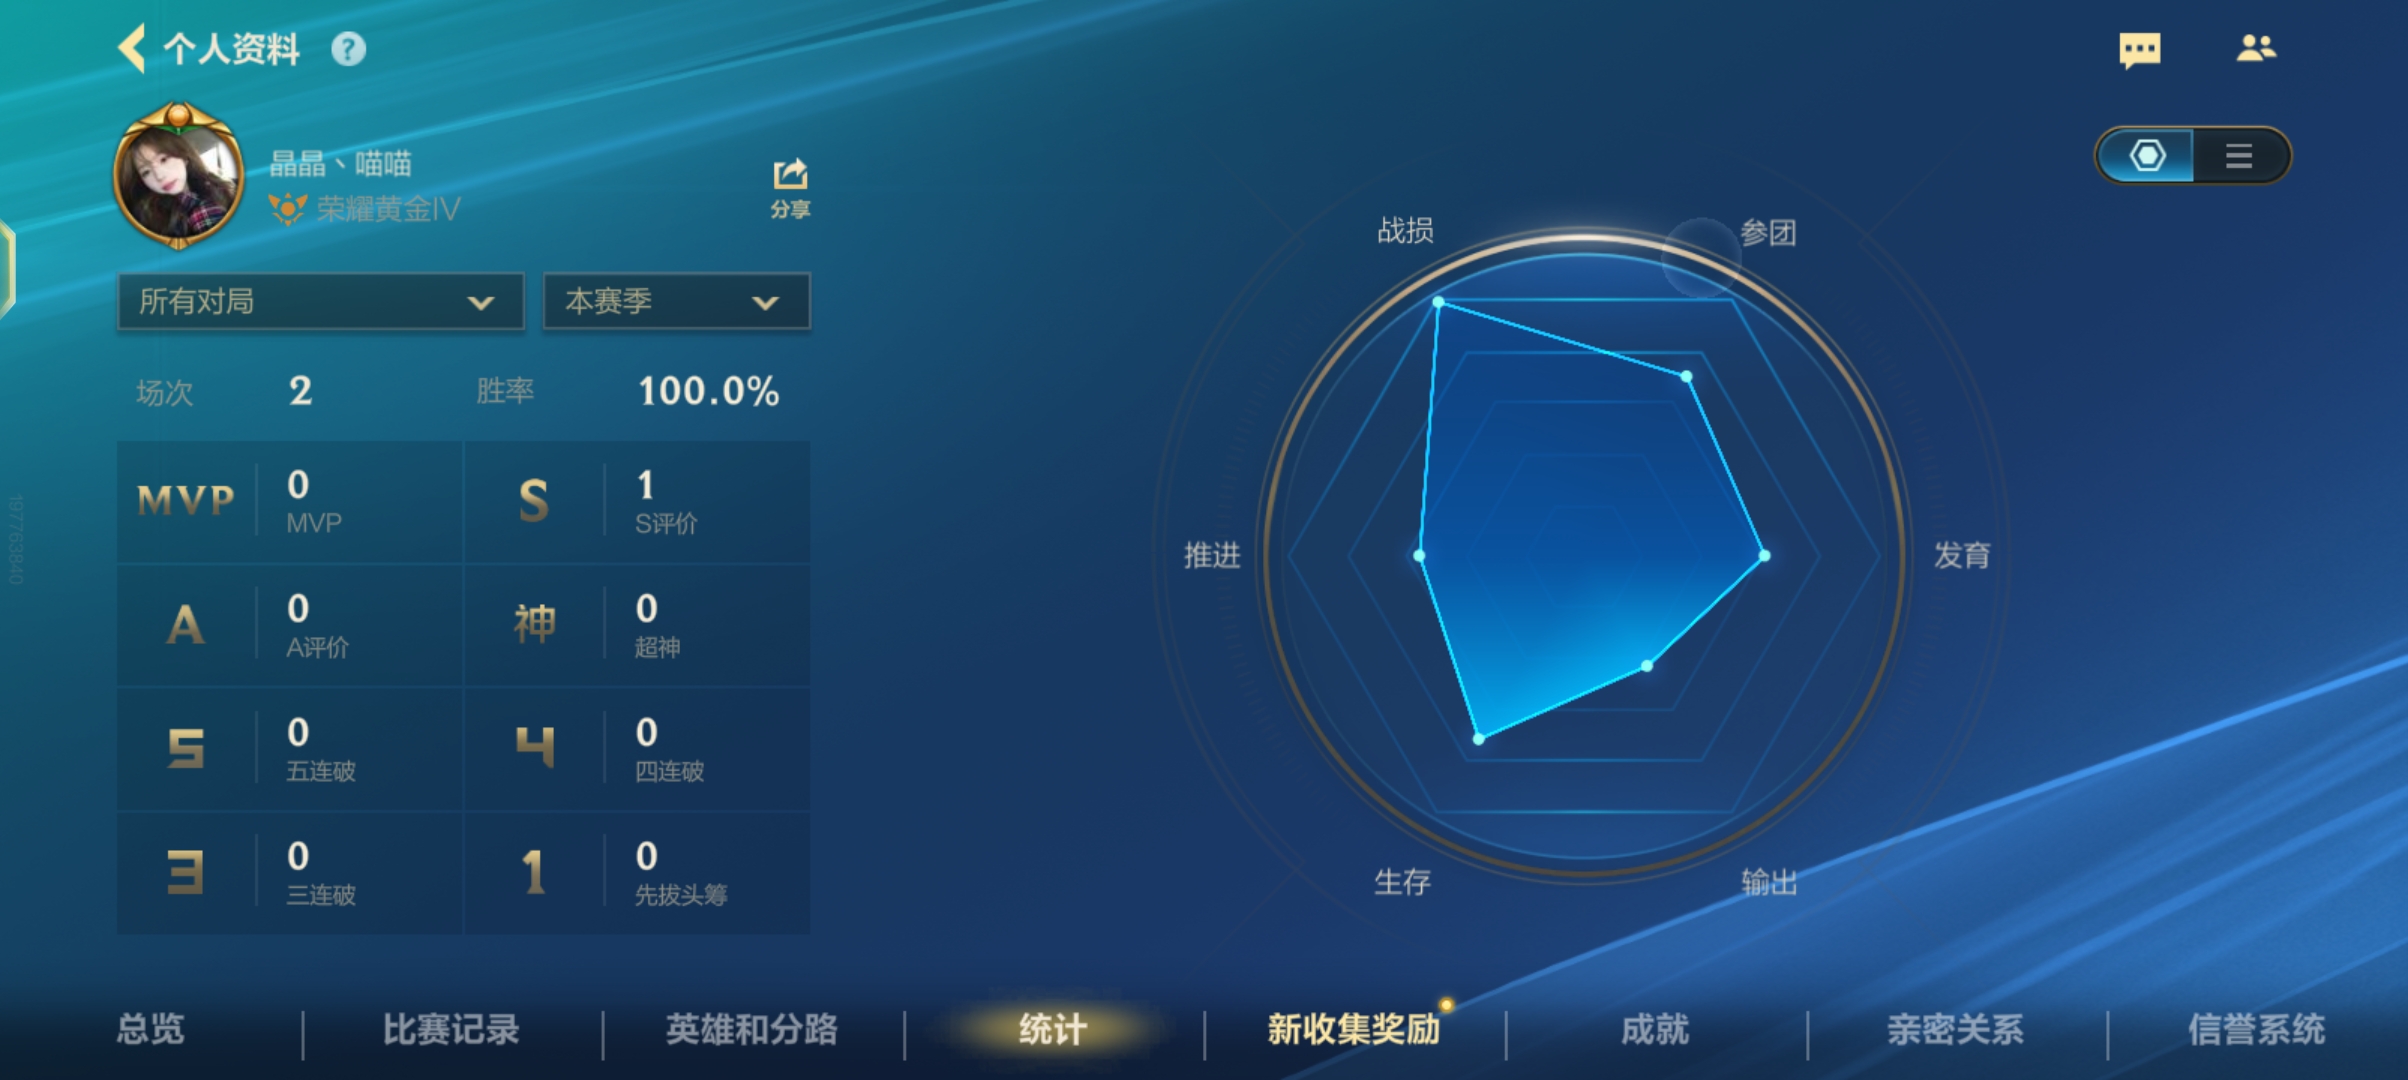Tap the 荣耀黄金IV rank badge icon
This screenshot has width=2408, height=1080.
[x=287, y=208]
